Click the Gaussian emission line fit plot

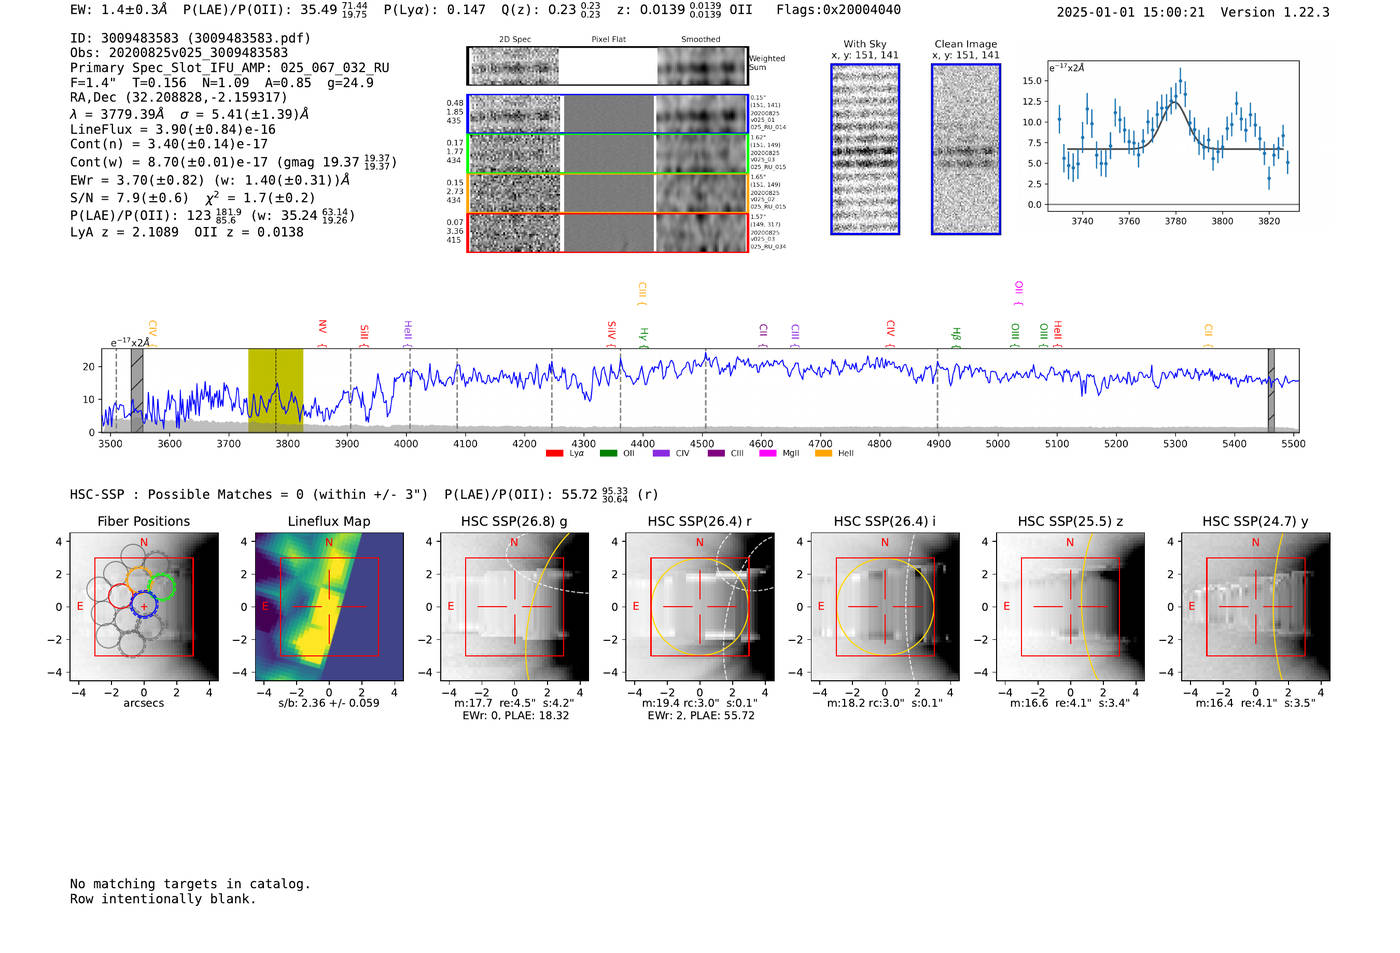pos(1172,136)
